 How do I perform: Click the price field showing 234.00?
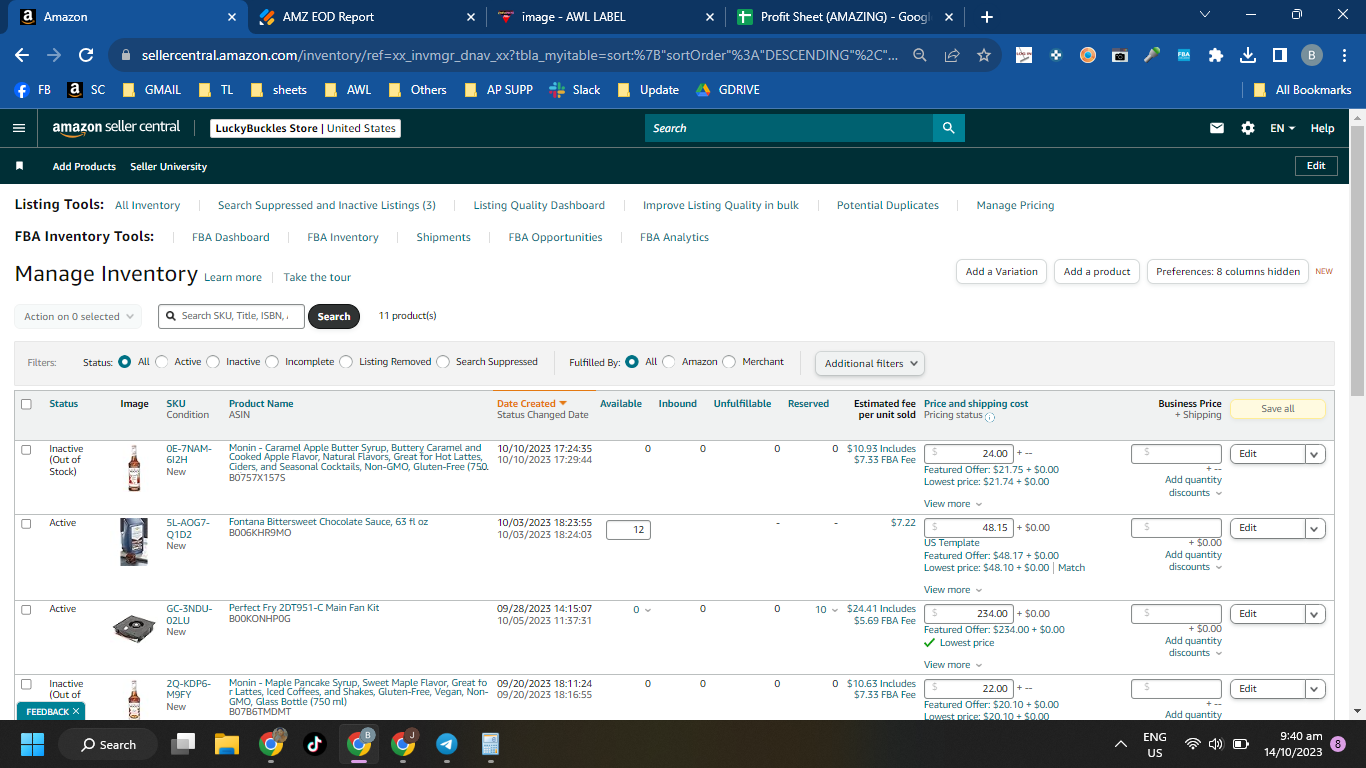click(x=968, y=614)
